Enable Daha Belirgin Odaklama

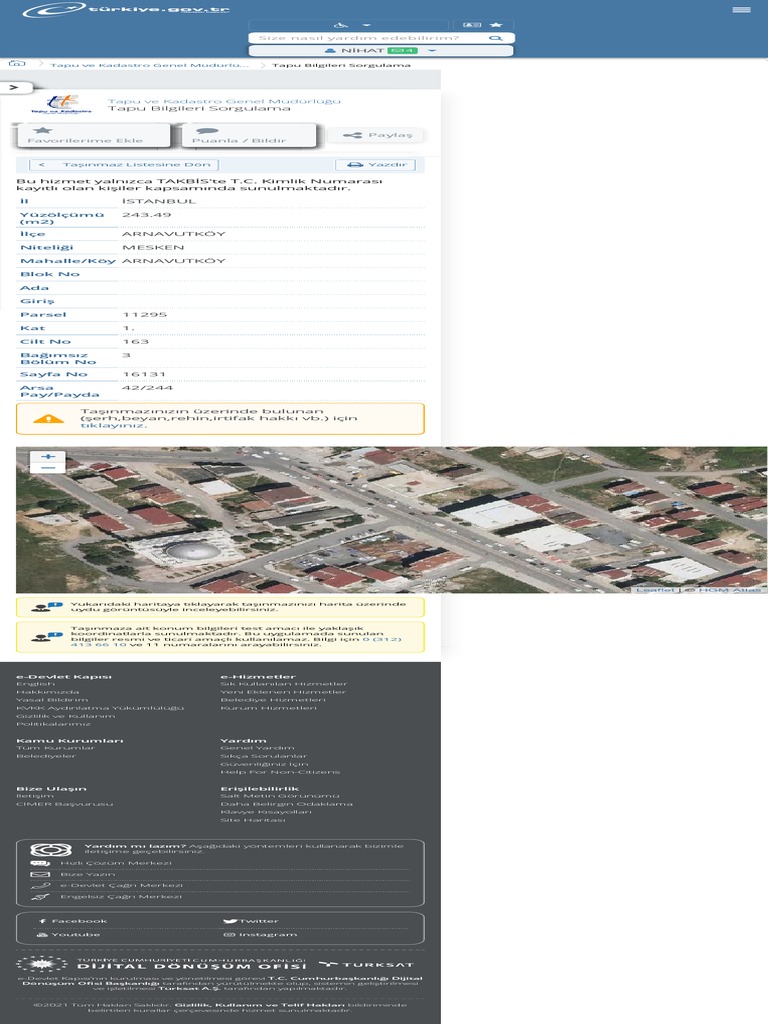click(287, 804)
